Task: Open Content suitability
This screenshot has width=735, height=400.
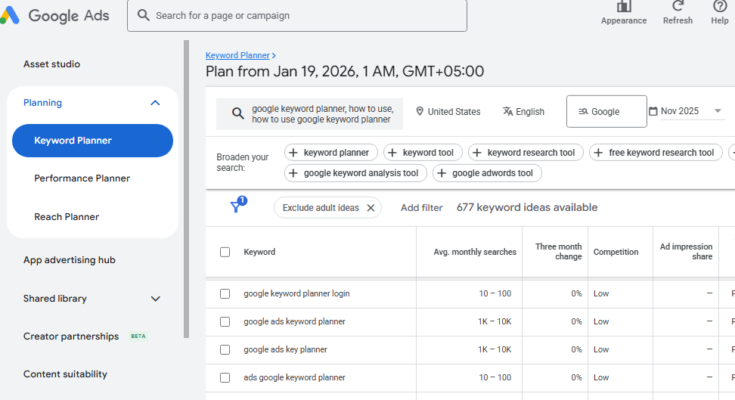Action: click(x=65, y=374)
